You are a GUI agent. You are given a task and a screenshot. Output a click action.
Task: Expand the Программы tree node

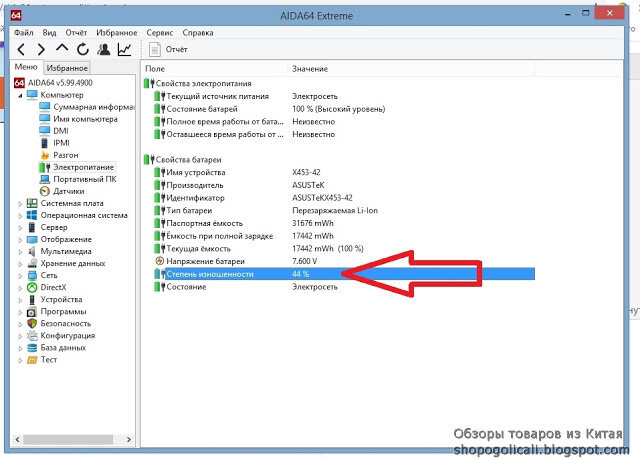point(20,312)
